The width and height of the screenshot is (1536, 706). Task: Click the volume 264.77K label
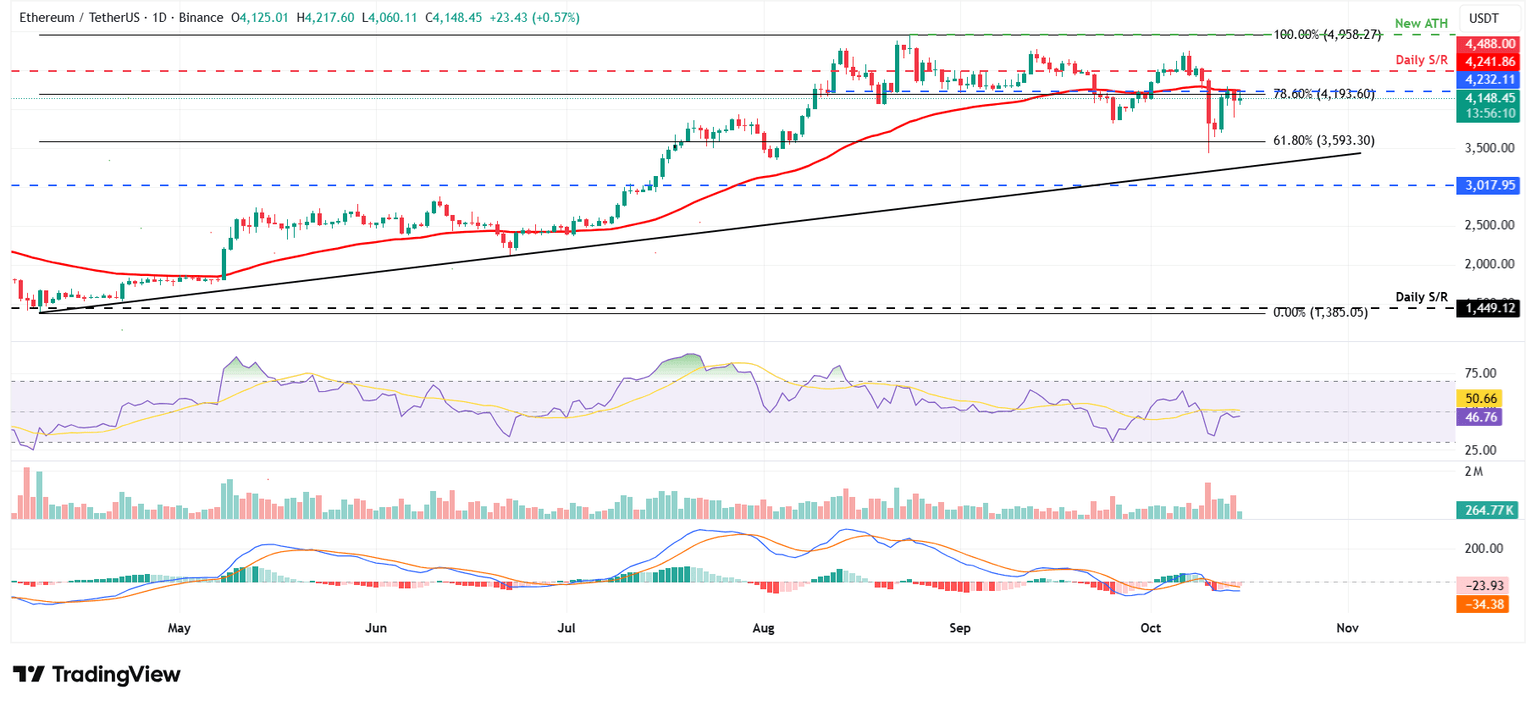[x=1490, y=511]
